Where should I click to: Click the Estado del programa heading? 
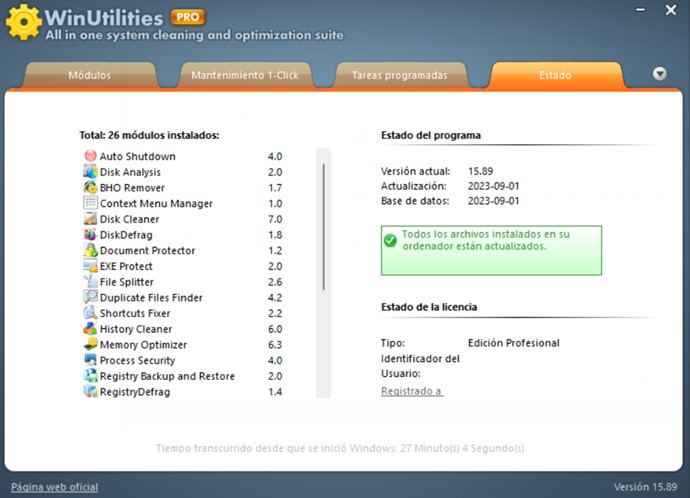[x=431, y=135]
